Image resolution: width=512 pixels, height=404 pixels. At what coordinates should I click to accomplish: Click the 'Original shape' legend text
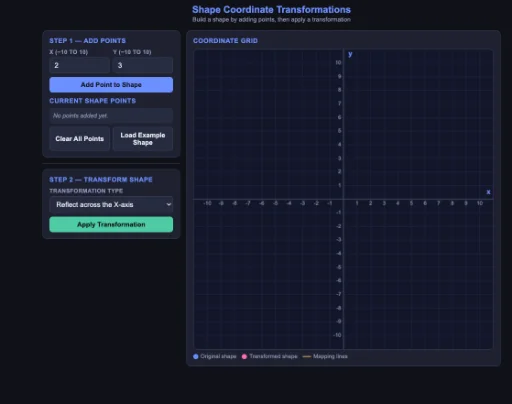tap(218, 357)
